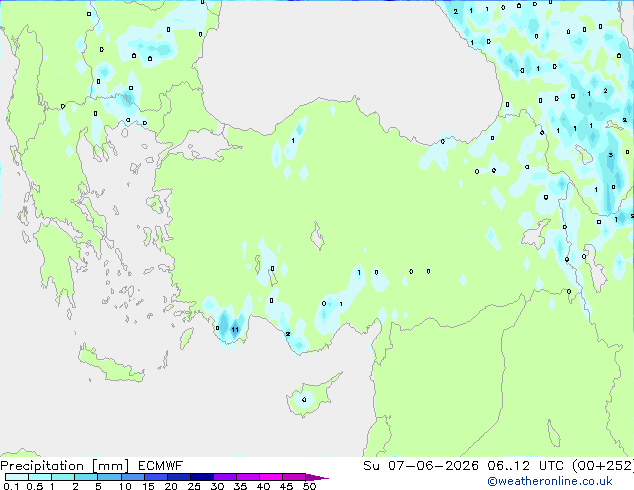The width and height of the screenshot is (634, 490).
Task: Click the '3' precipitation value in the Caucasus region
Action: (x=611, y=155)
